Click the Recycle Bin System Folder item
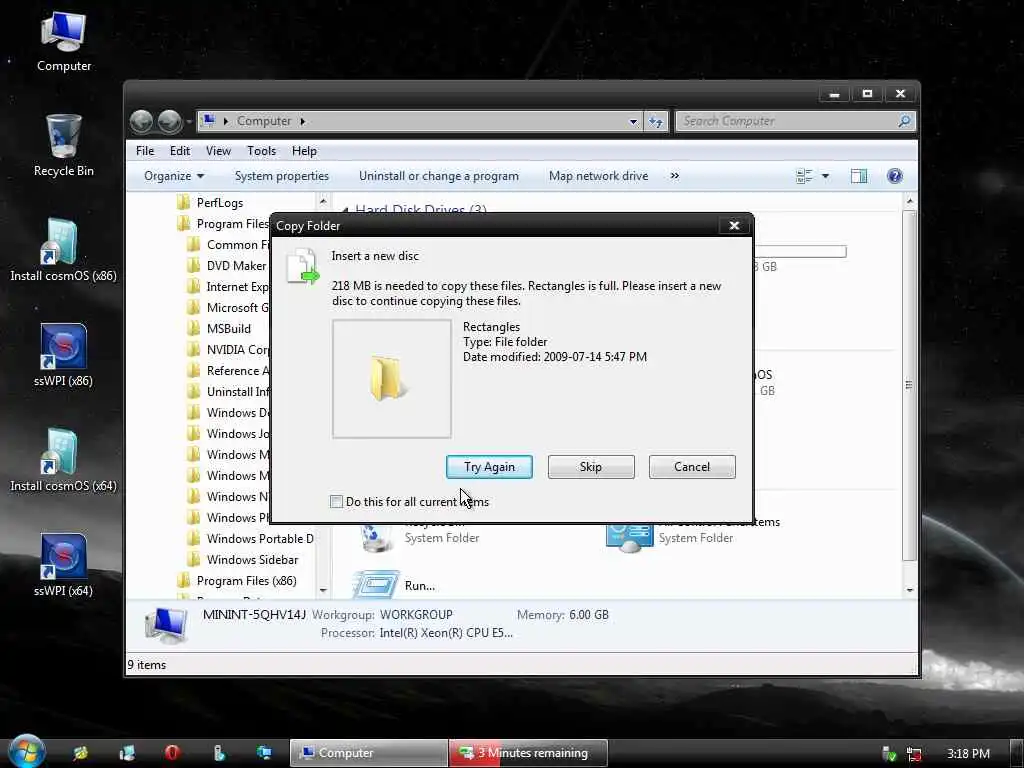The width and height of the screenshot is (1024, 768). click(x=421, y=537)
